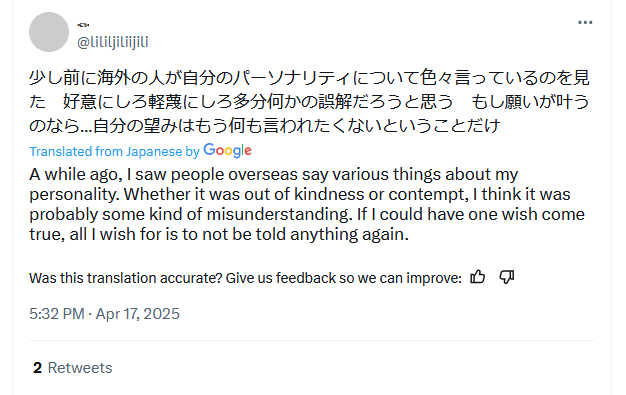
Task: Click the word "Japanese" in the translation label
Action: pyautogui.click(x=154, y=152)
